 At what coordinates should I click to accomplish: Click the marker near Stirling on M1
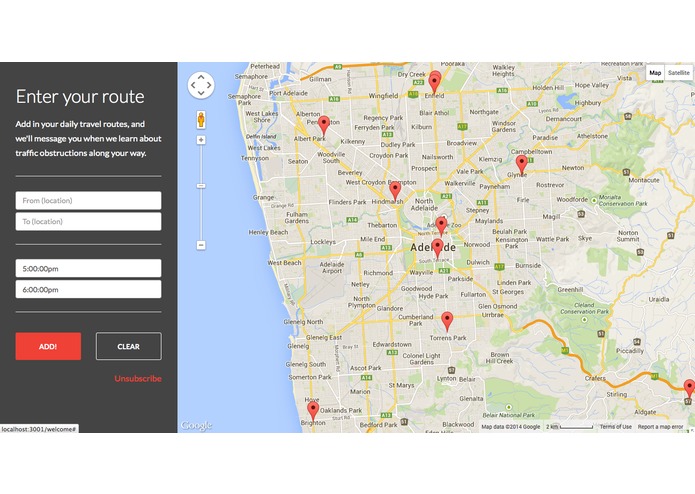[689, 389]
